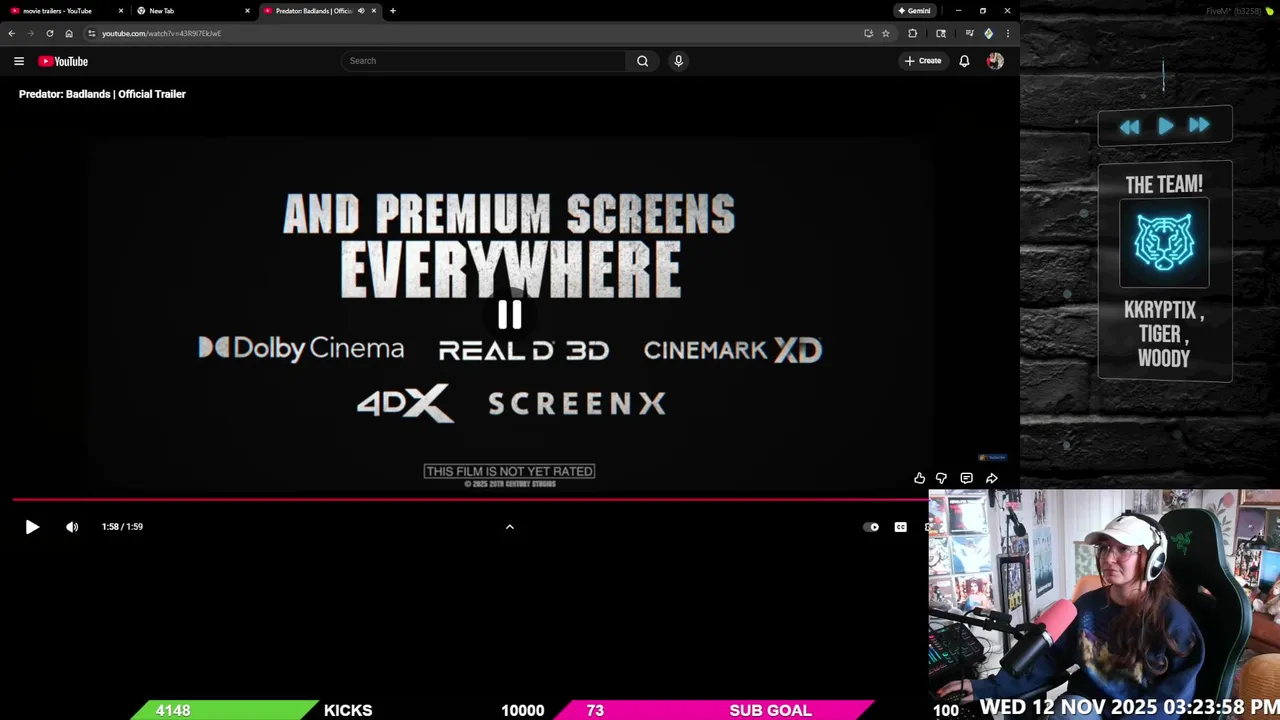Open the media controls toolbar icon
This screenshot has width=1280, height=720.
(x=969, y=33)
